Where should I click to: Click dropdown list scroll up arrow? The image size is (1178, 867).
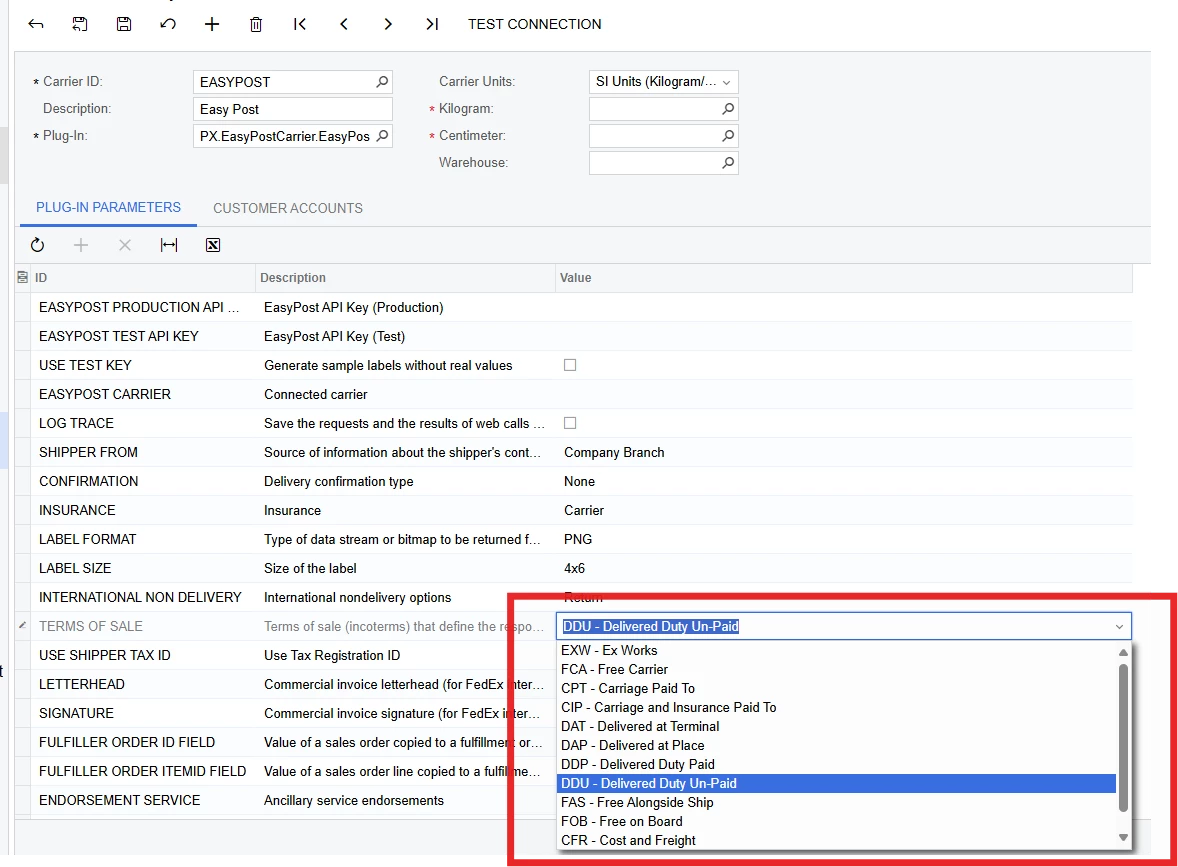coord(1123,652)
